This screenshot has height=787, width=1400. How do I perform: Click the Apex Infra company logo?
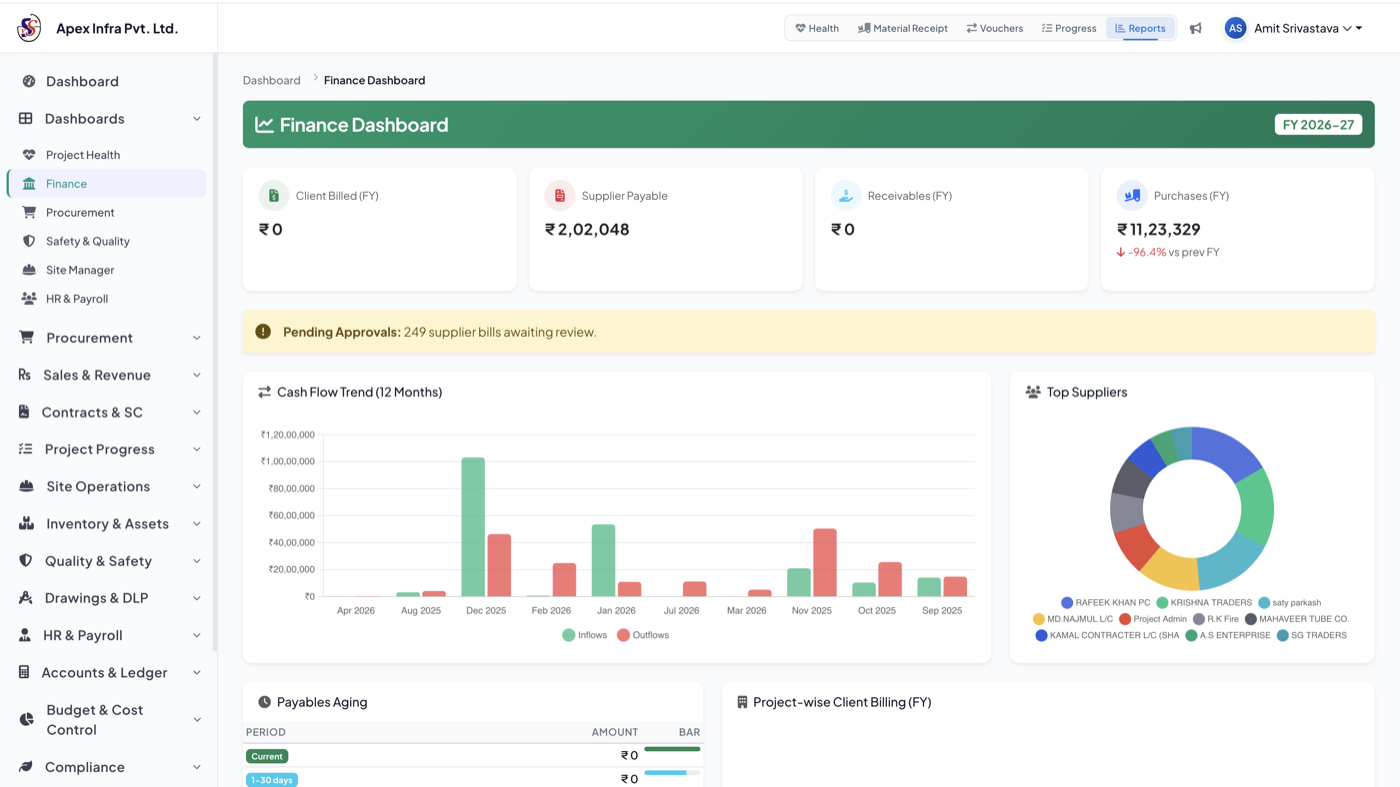29,28
